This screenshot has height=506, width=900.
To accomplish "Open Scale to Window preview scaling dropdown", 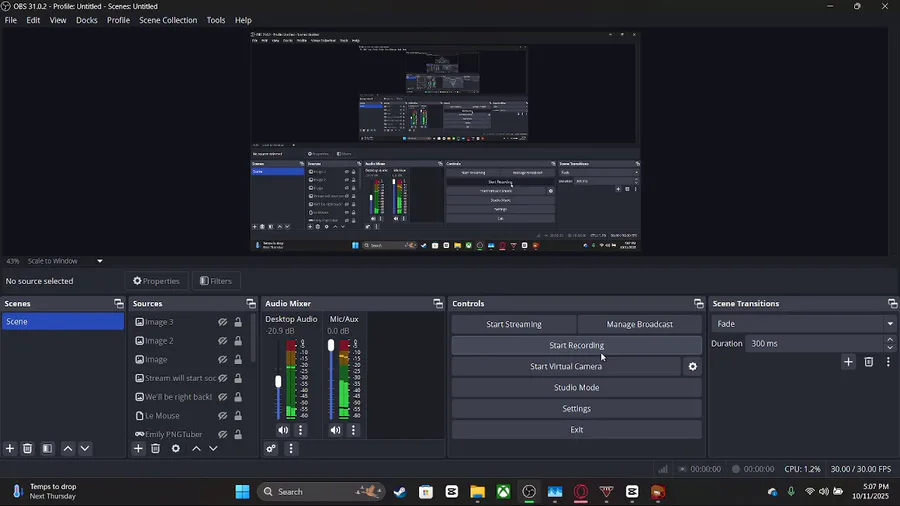I will (65, 261).
